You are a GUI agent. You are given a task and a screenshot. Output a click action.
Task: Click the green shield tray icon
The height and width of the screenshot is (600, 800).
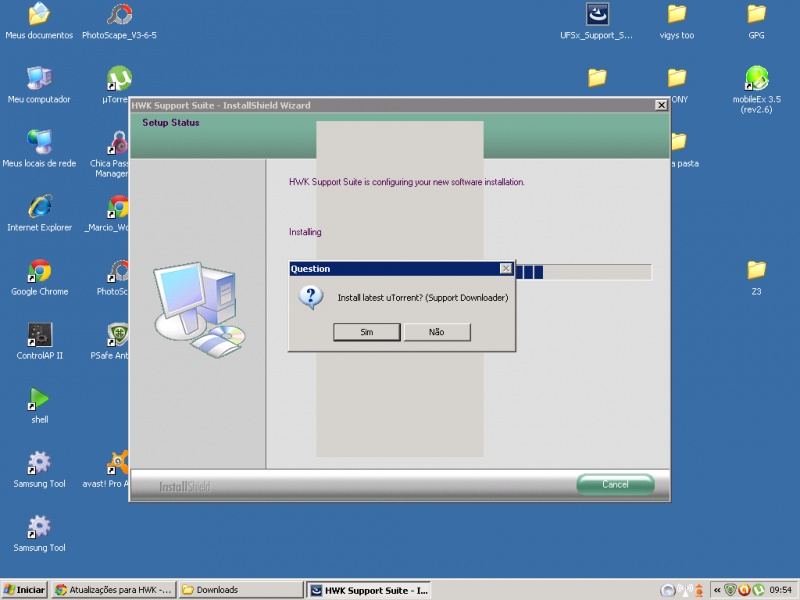coord(731,590)
